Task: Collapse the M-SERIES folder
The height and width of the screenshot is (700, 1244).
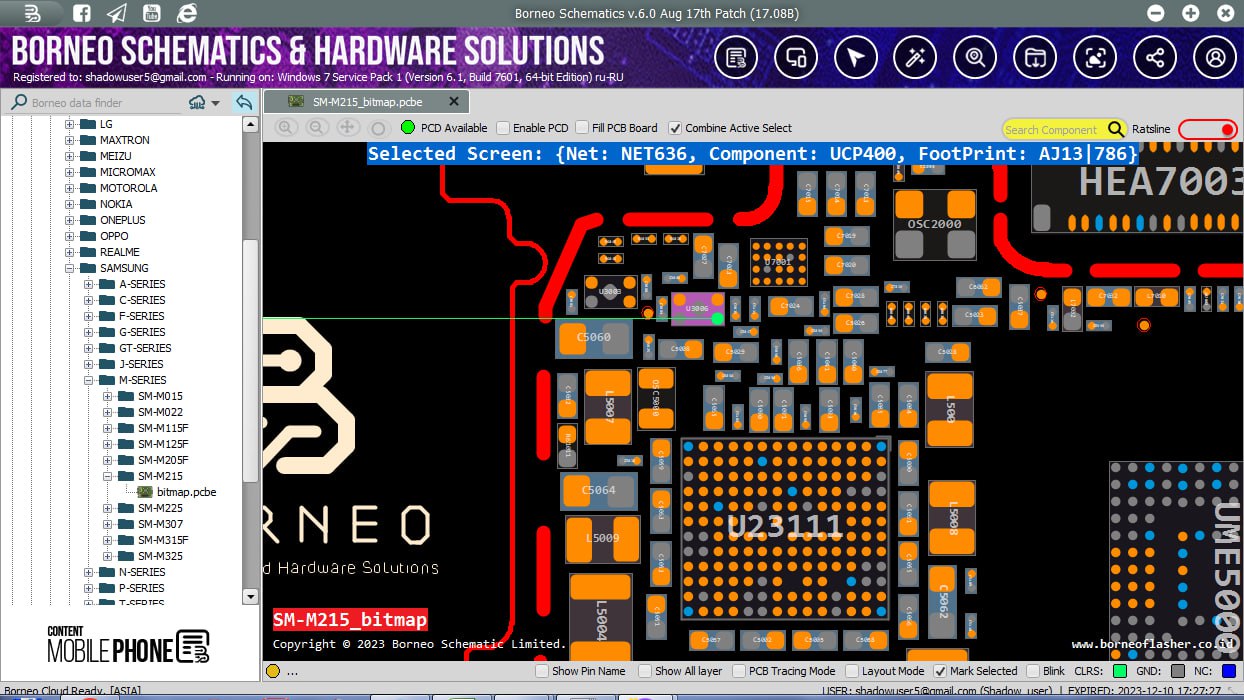Action: [89, 380]
